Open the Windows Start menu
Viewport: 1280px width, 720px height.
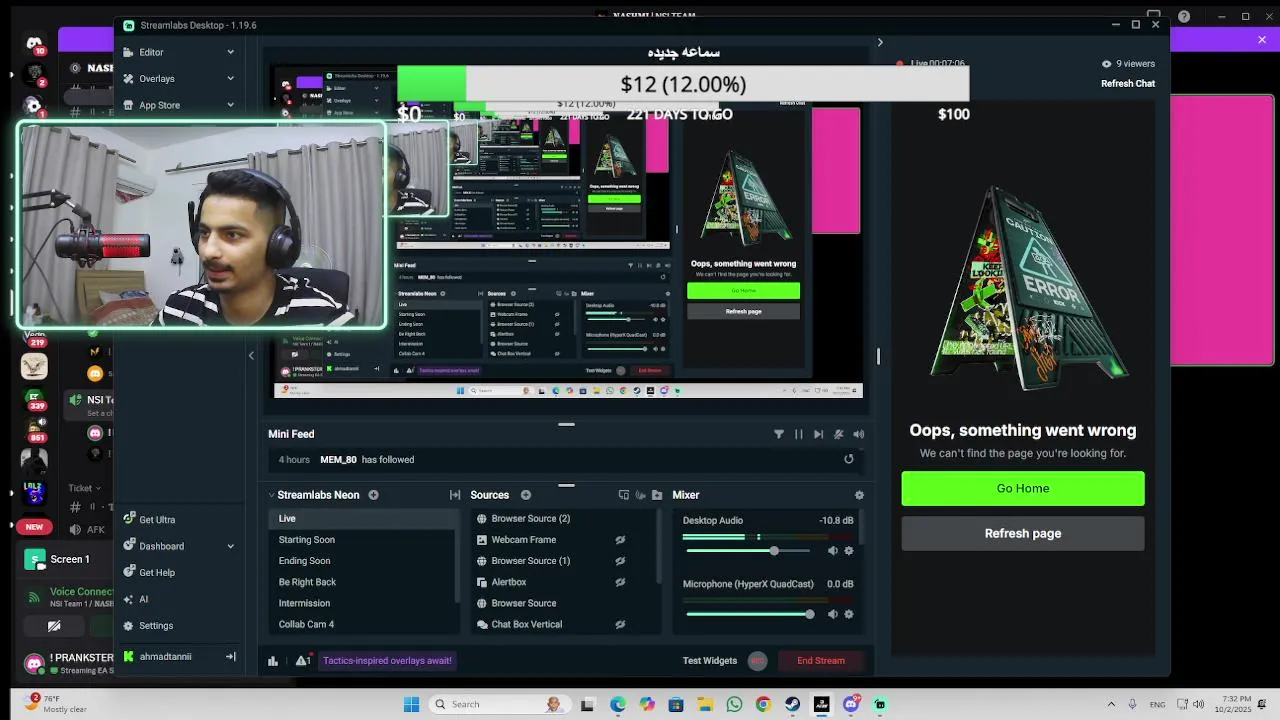click(x=411, y=704)
